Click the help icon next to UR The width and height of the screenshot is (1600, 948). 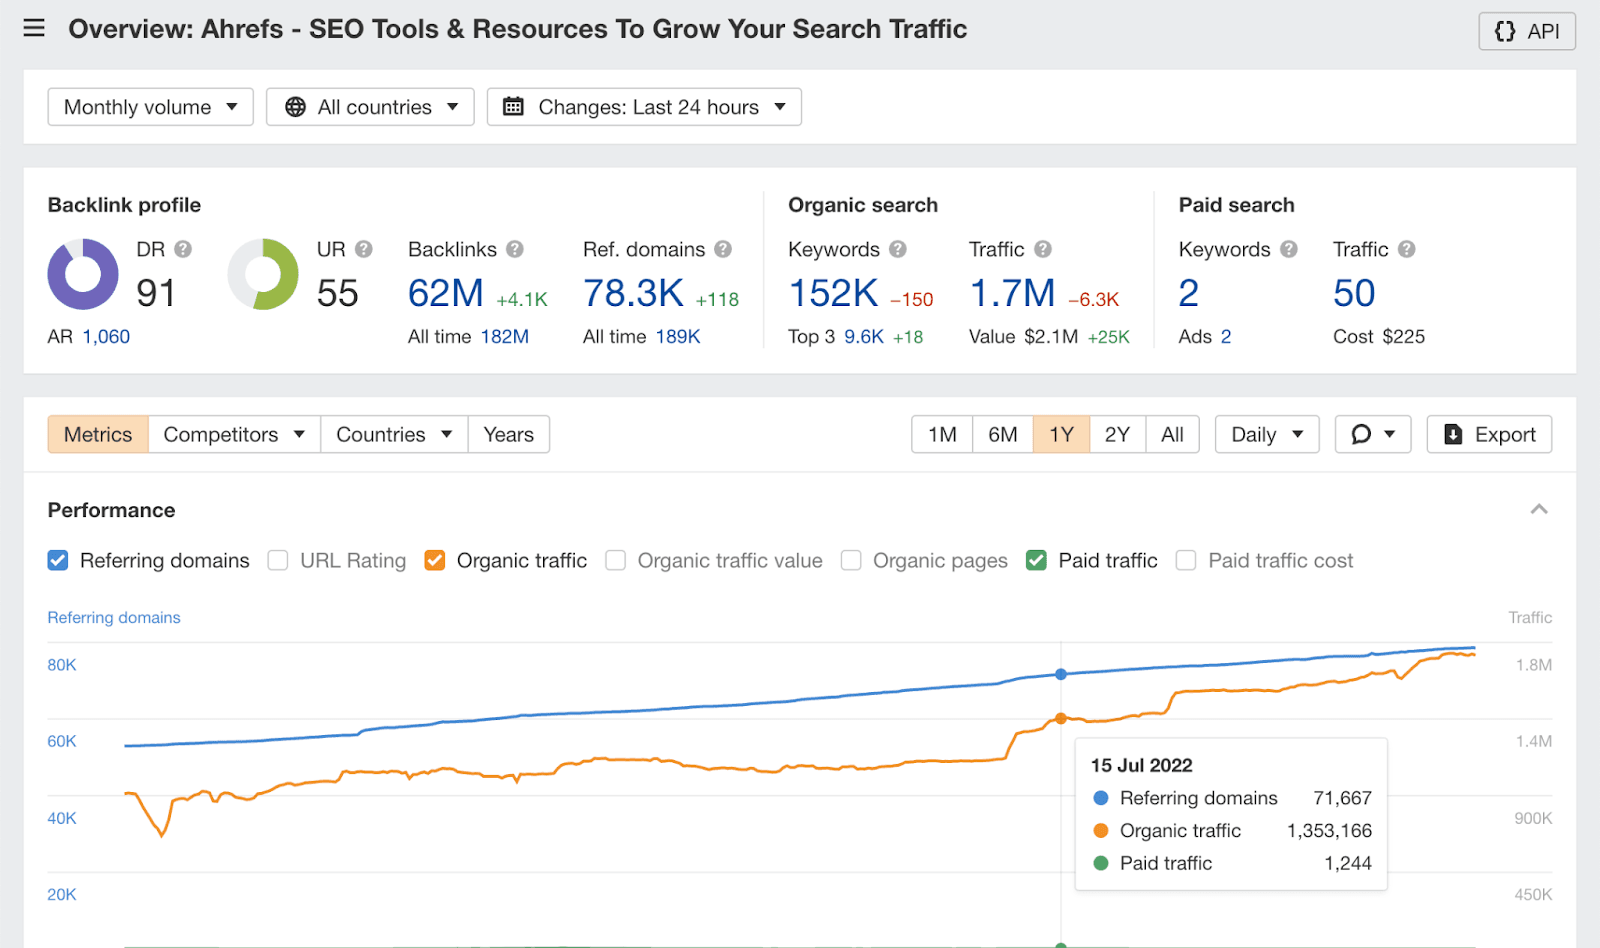tap(364, 249)
